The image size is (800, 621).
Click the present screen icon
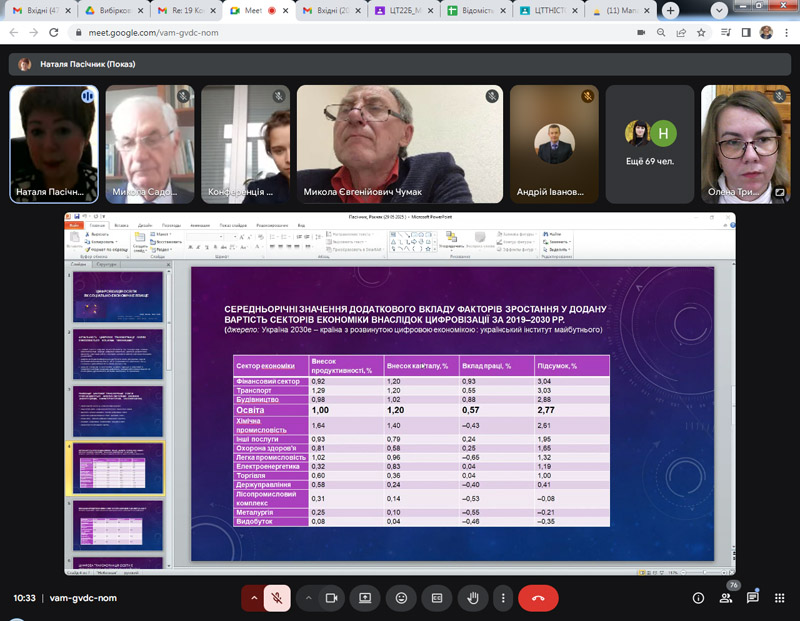[365, 598]
